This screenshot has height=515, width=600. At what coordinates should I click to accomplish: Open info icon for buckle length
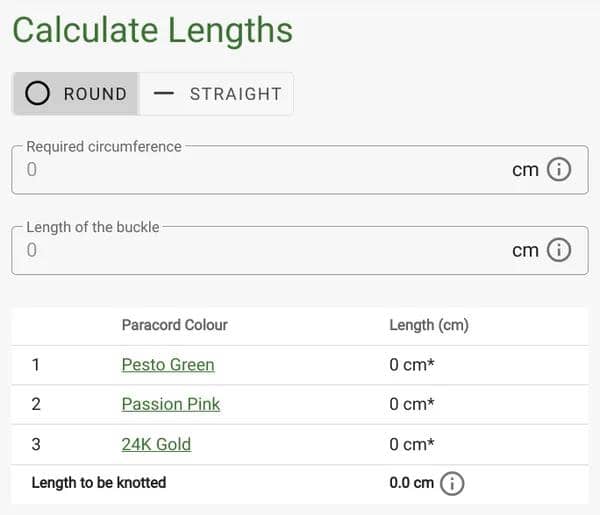tap(560, 250)
